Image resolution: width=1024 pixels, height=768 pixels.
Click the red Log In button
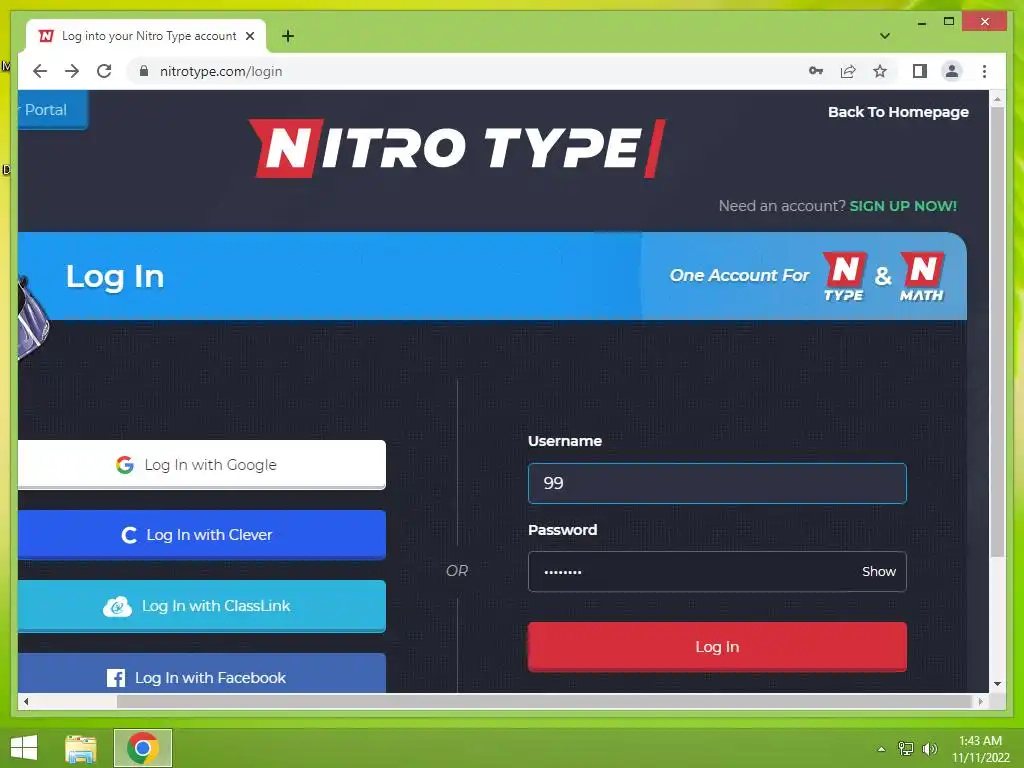coord(717,647)
